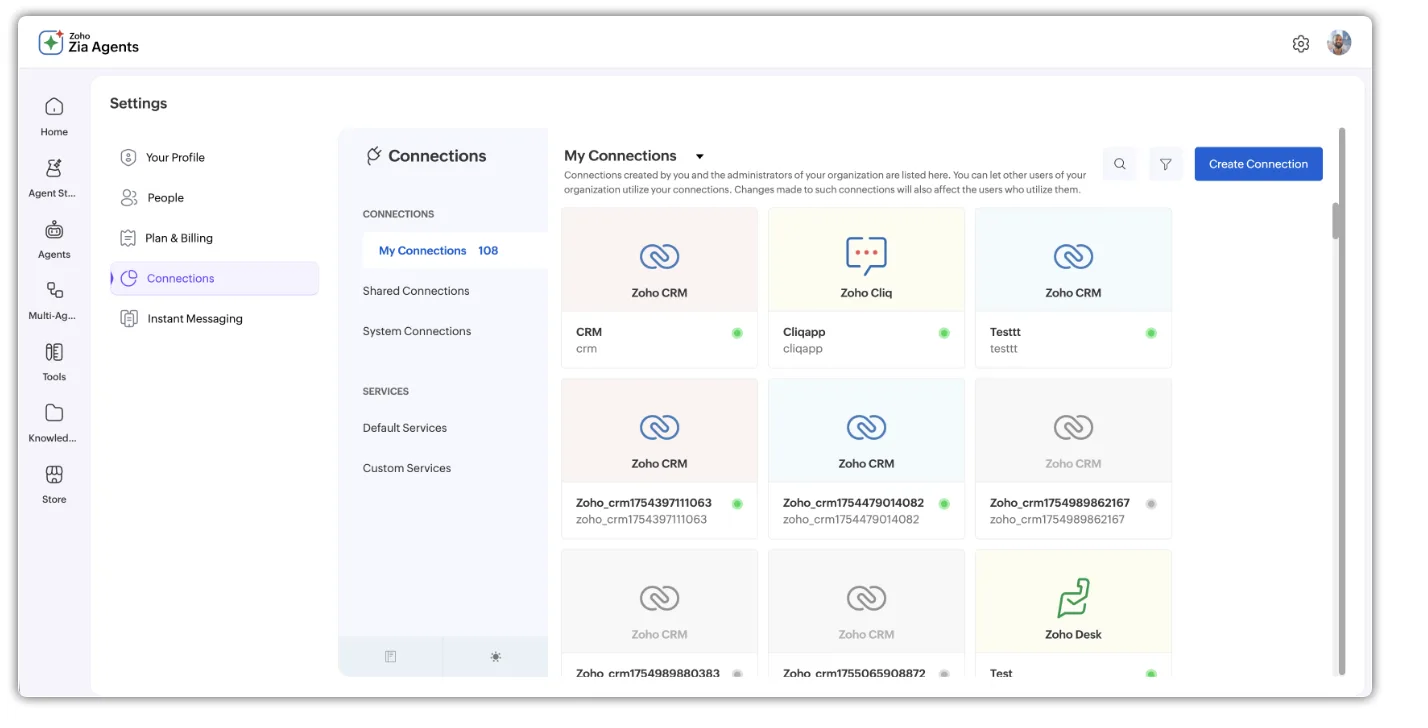Open the user profile avatar
Image resolution: width=1428 pixels, height=728 pixels.
click(x=1339, y=43)
